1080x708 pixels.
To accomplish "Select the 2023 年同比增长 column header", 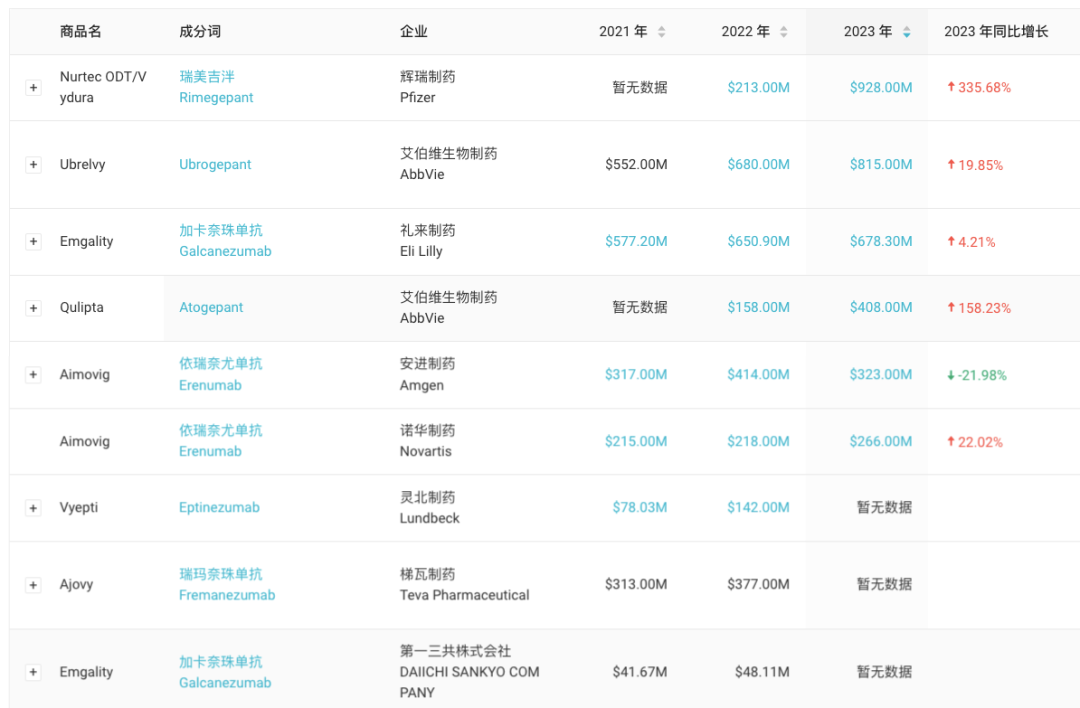I will click(996, 32).
